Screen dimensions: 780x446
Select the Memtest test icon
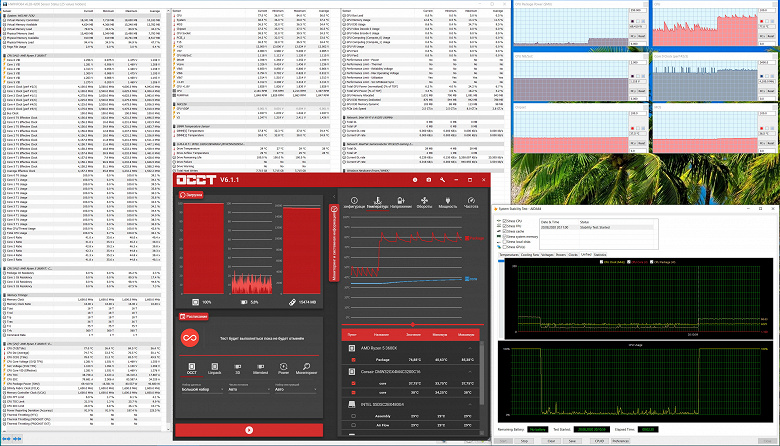coord(260,366)
